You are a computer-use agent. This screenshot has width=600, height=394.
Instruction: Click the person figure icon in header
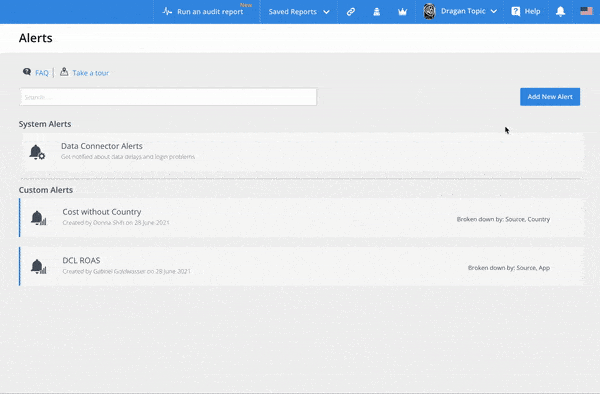tap(377, 11)
